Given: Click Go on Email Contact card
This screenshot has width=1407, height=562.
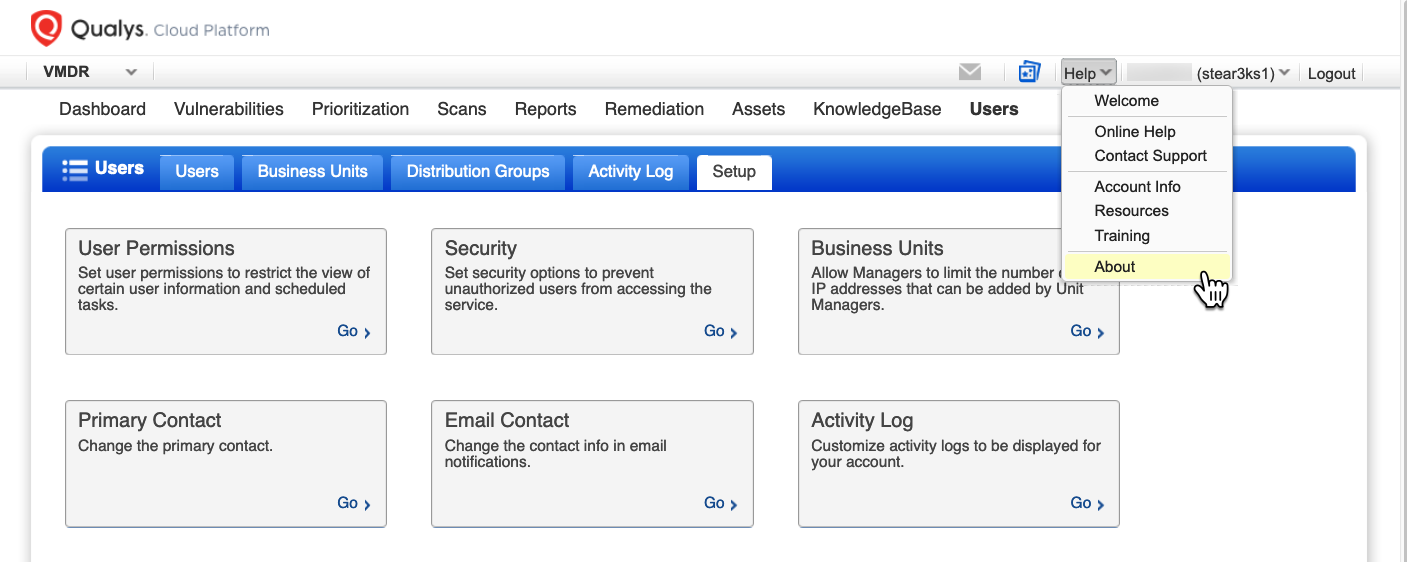Looking at the screenshot, I should point(720,503).
